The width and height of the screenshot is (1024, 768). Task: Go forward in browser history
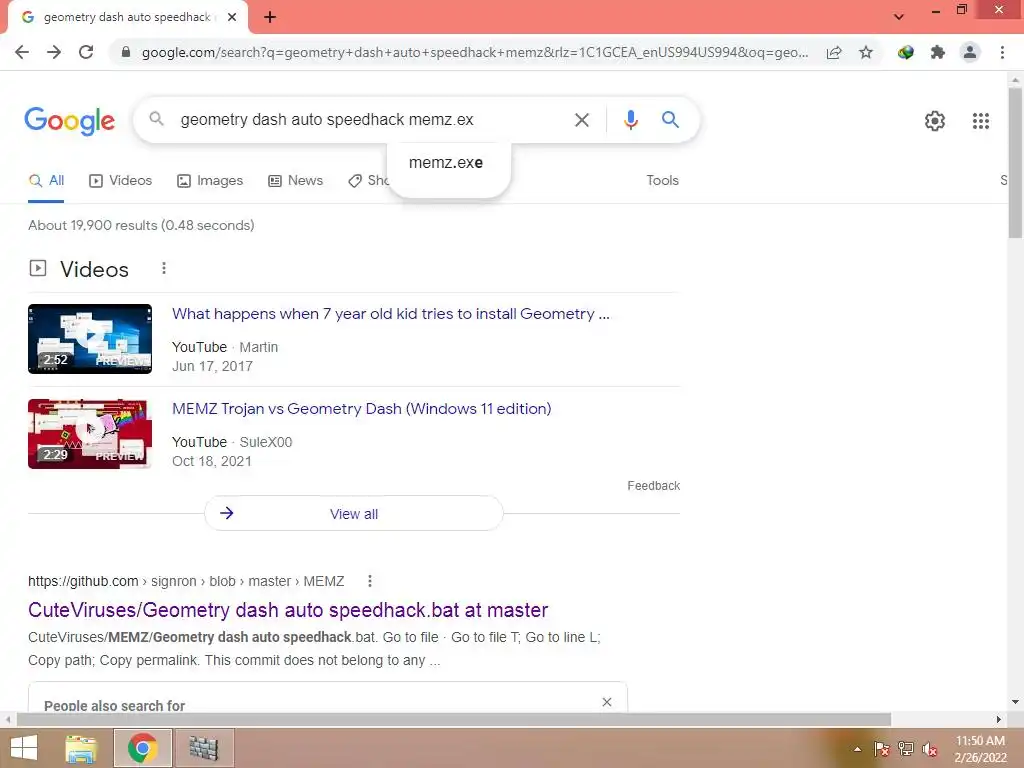click(x=54, y=52)
